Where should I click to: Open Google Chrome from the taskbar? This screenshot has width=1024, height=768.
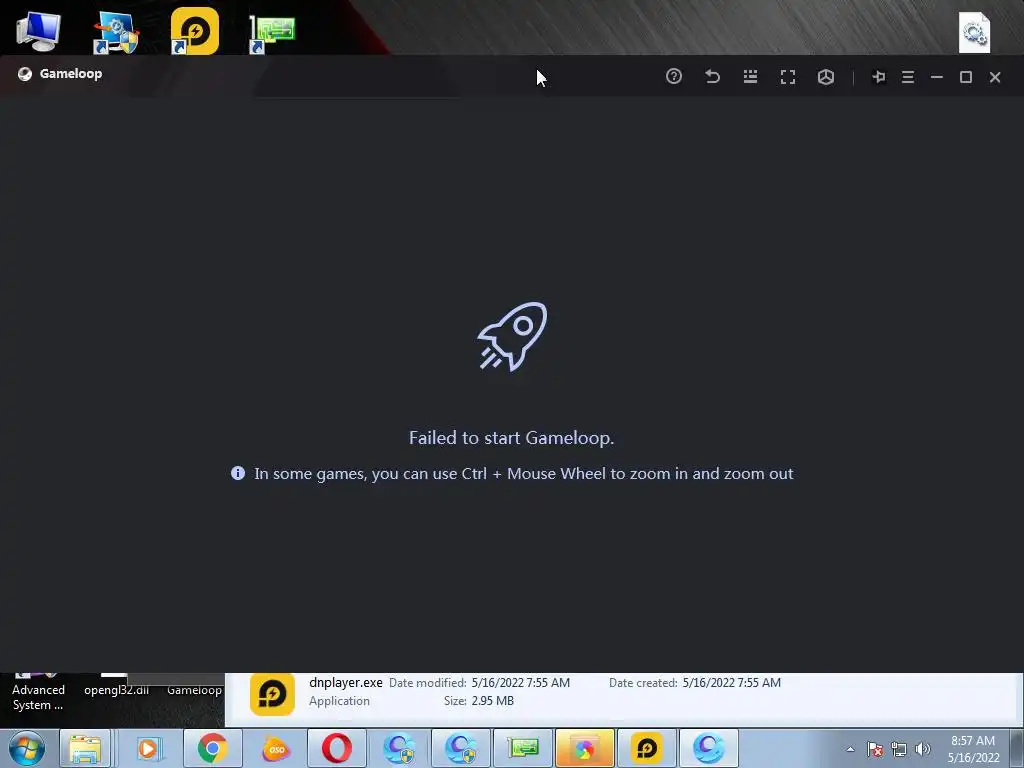point(212,748)
